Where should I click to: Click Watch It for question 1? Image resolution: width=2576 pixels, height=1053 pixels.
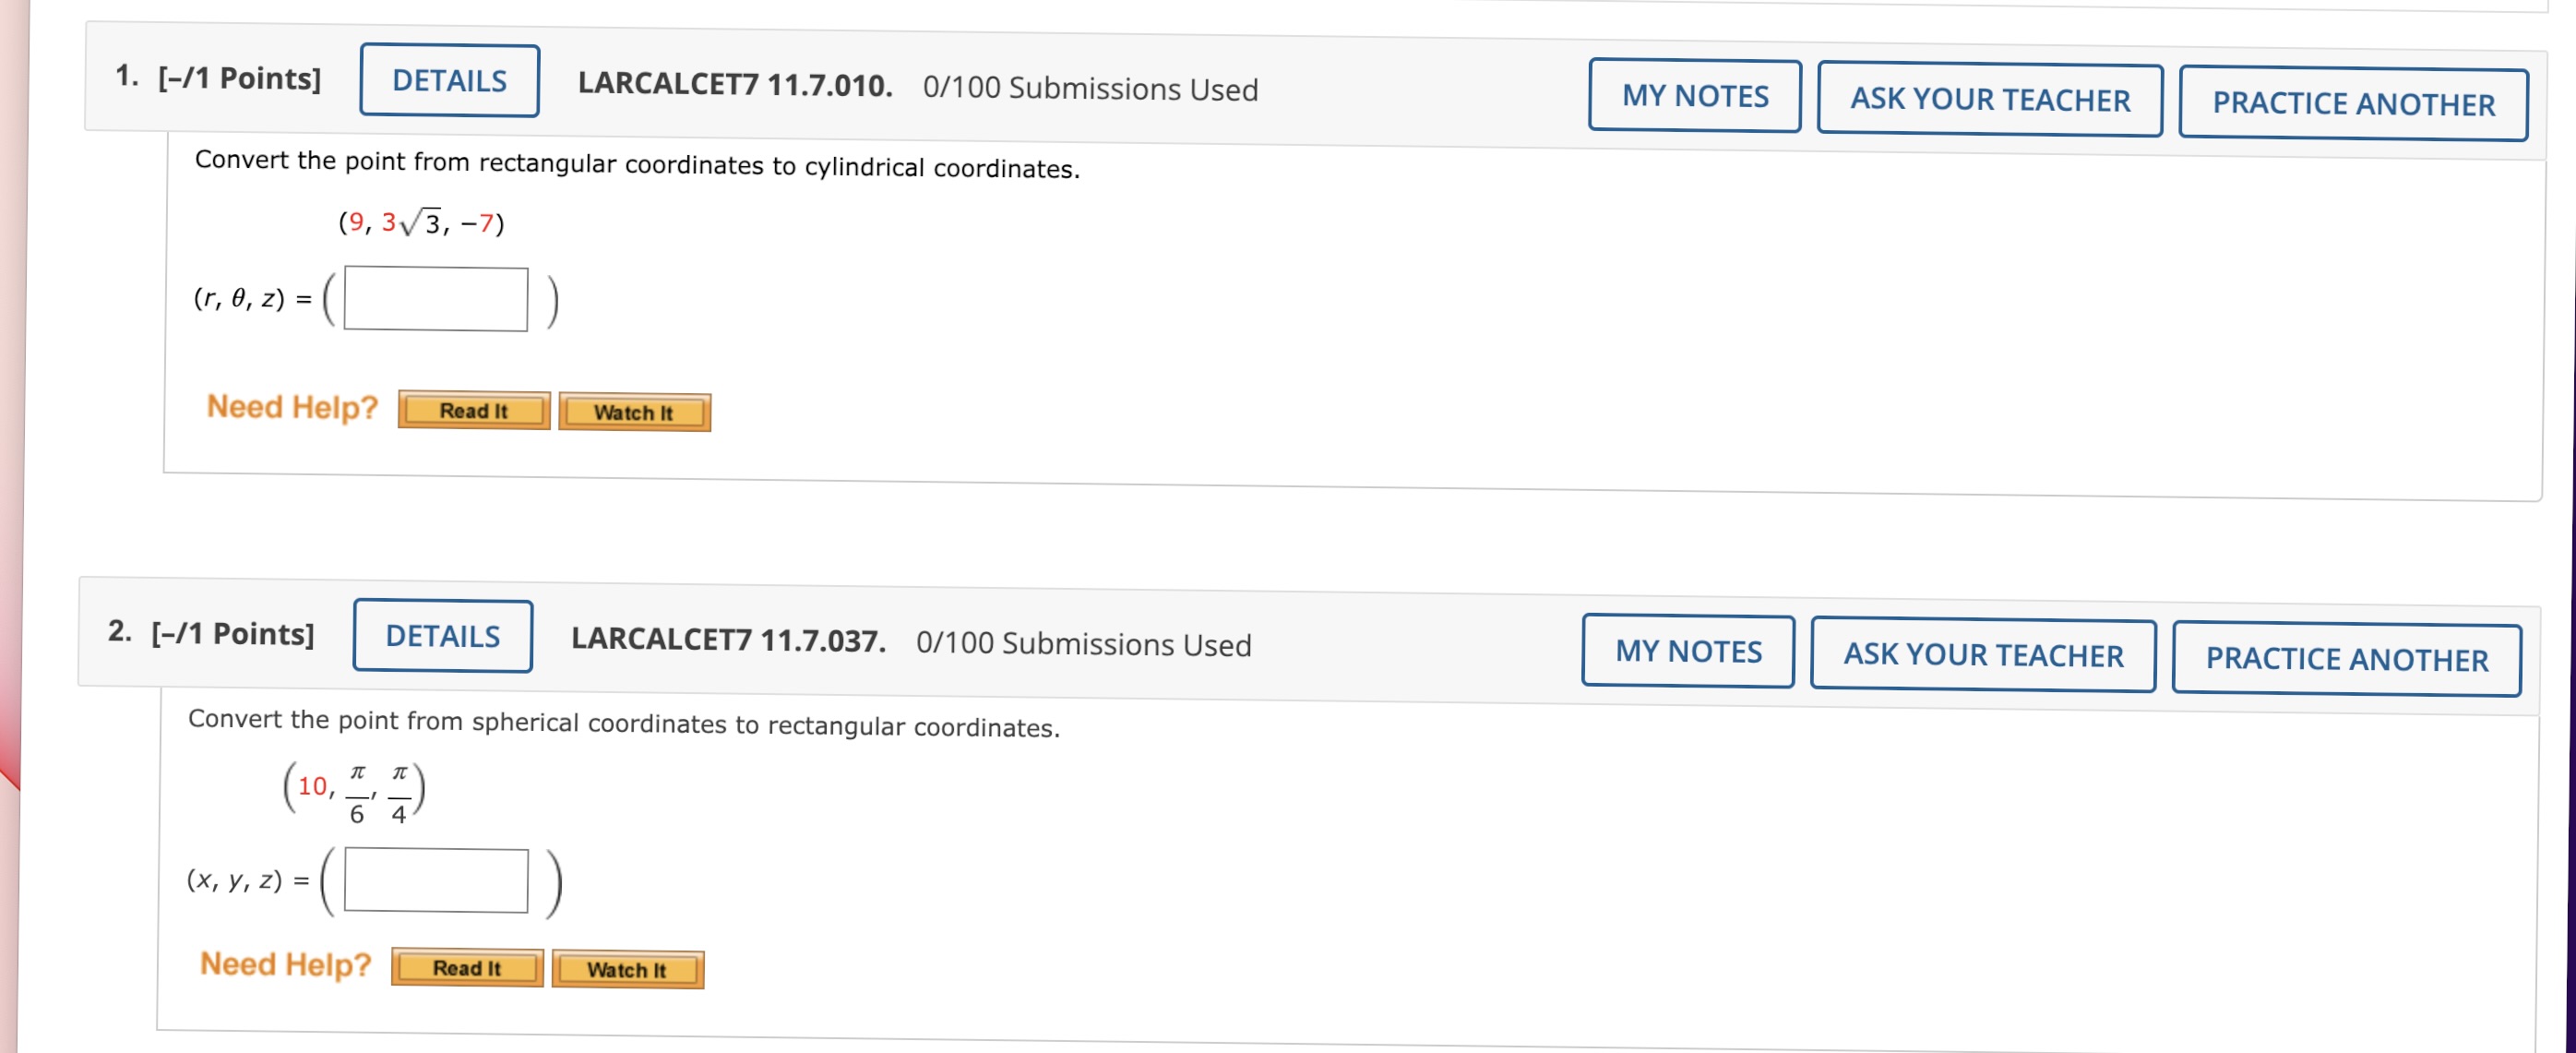[634, 412]
